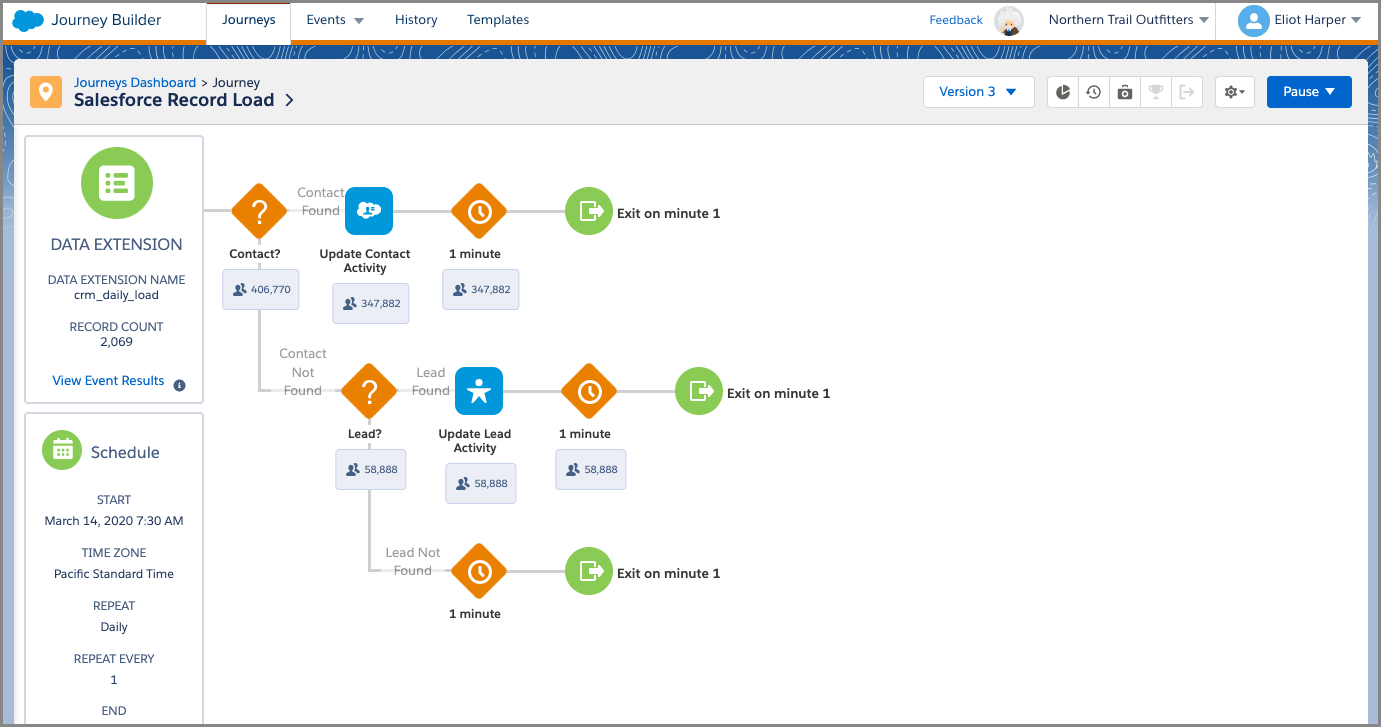Image resolution: width=1381 pixels, height=727 pixels.
Task: Click the Einstein avatar icon
Action: [x=1010, y=20]
